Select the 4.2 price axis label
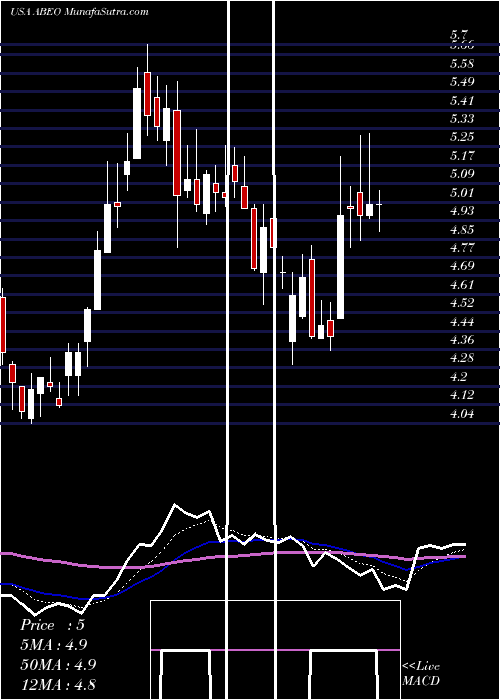Screen dimensions: 500x700 point(459,377)
